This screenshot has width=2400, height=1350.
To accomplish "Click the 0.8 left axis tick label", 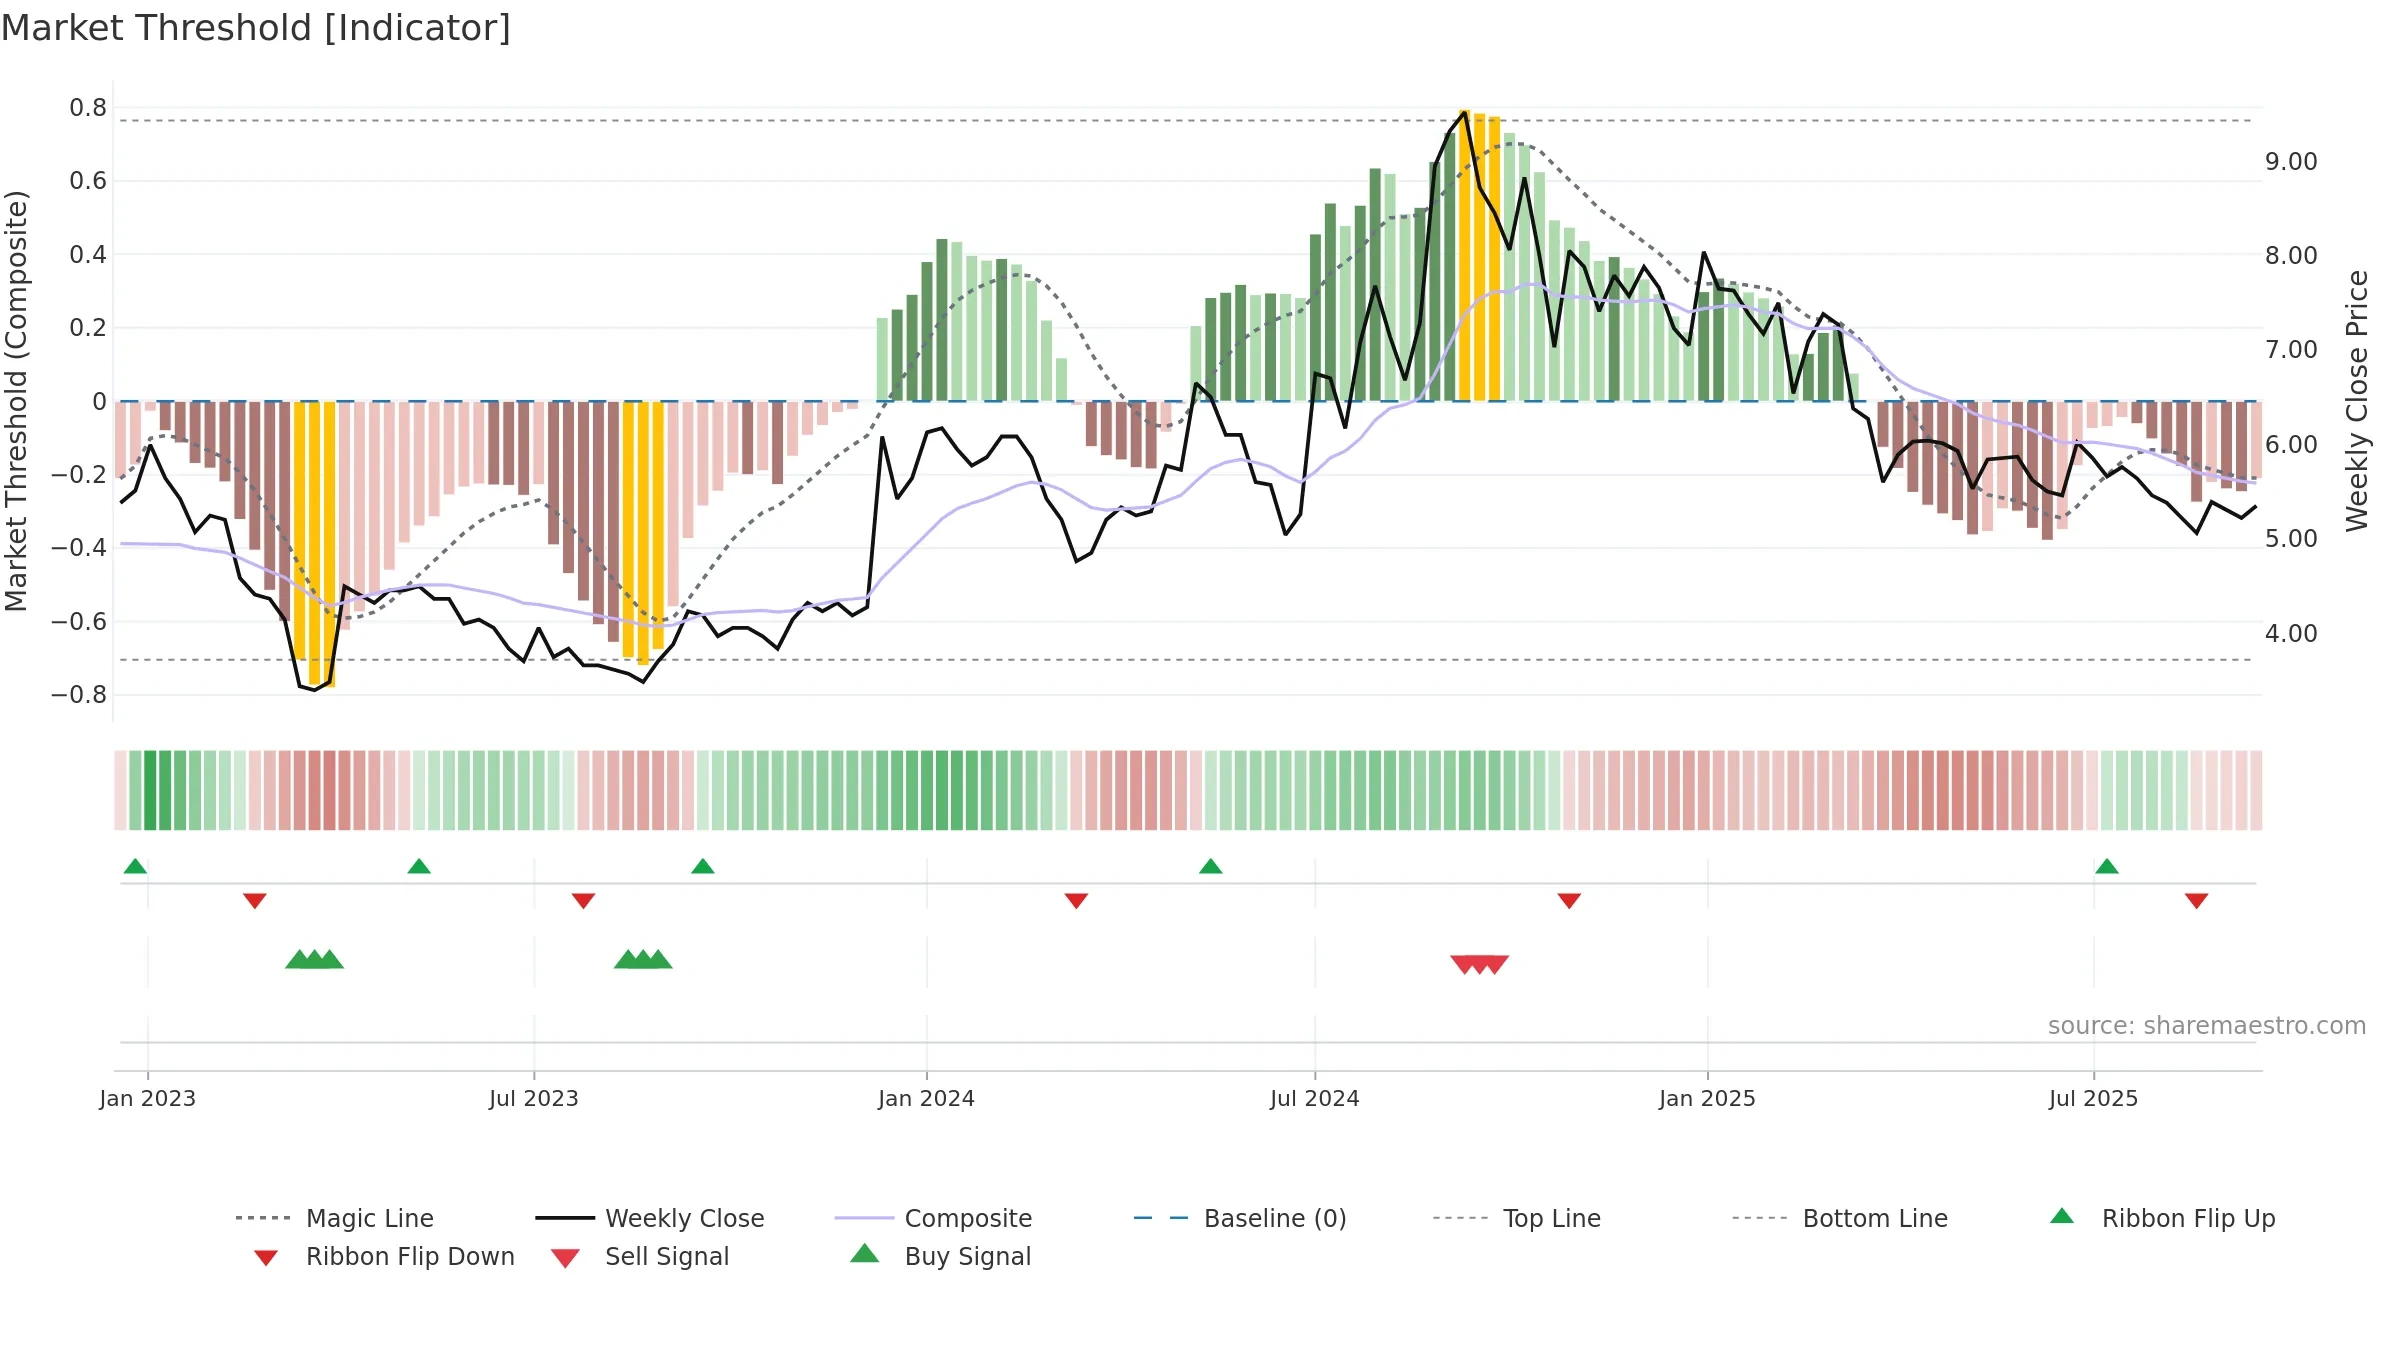I will click(x=88, y=107).
